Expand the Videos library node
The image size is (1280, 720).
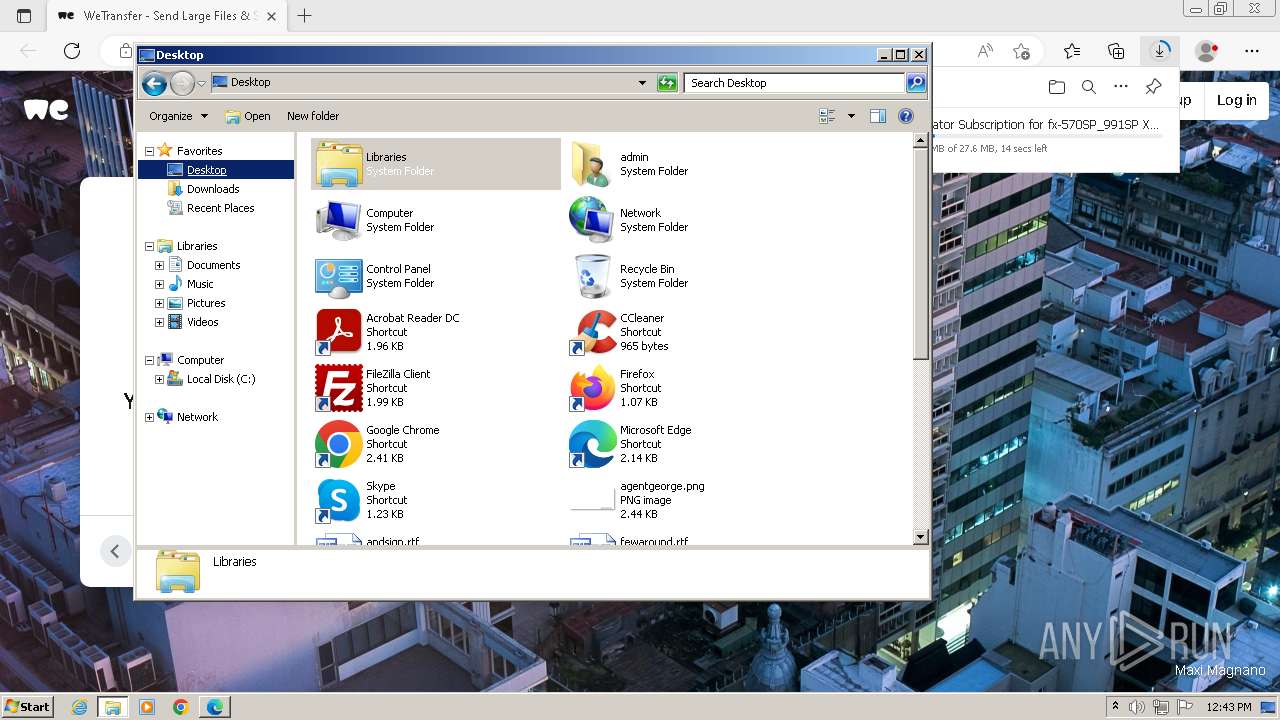pyautogui.click(x=159, y=322)
